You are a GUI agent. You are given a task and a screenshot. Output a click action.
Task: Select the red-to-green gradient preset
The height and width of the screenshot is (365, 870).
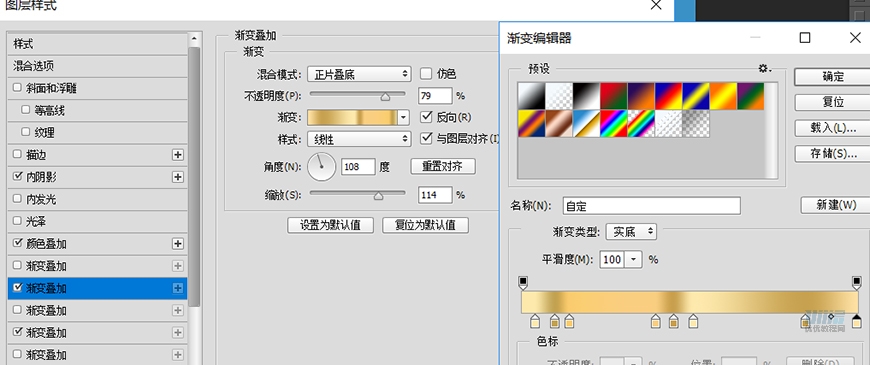(x=614, y=97)
